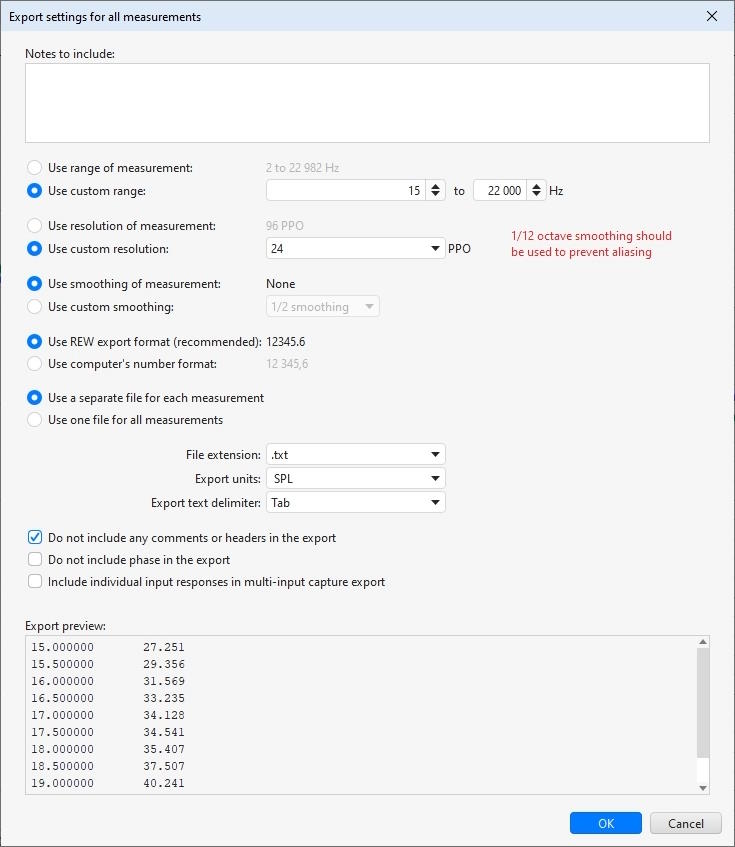Select Use one file for all measurements

point(35,420)
